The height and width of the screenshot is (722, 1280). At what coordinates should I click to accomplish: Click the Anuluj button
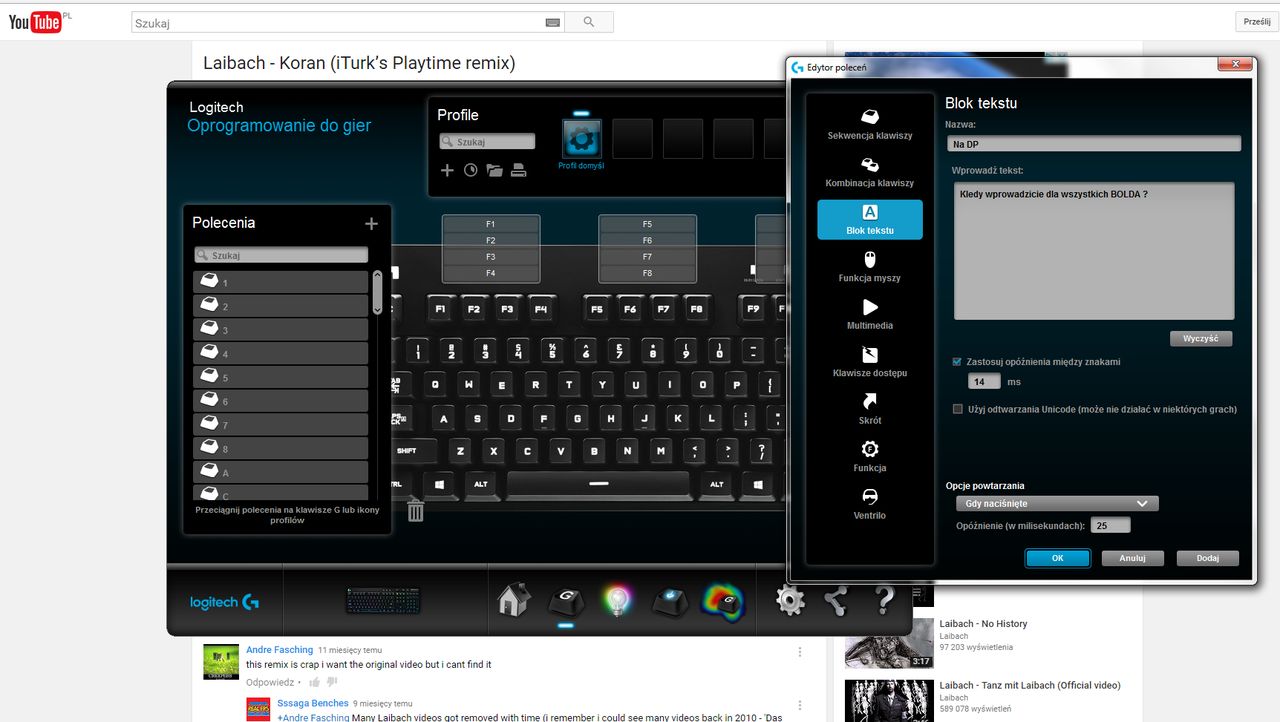(1132, 559)
